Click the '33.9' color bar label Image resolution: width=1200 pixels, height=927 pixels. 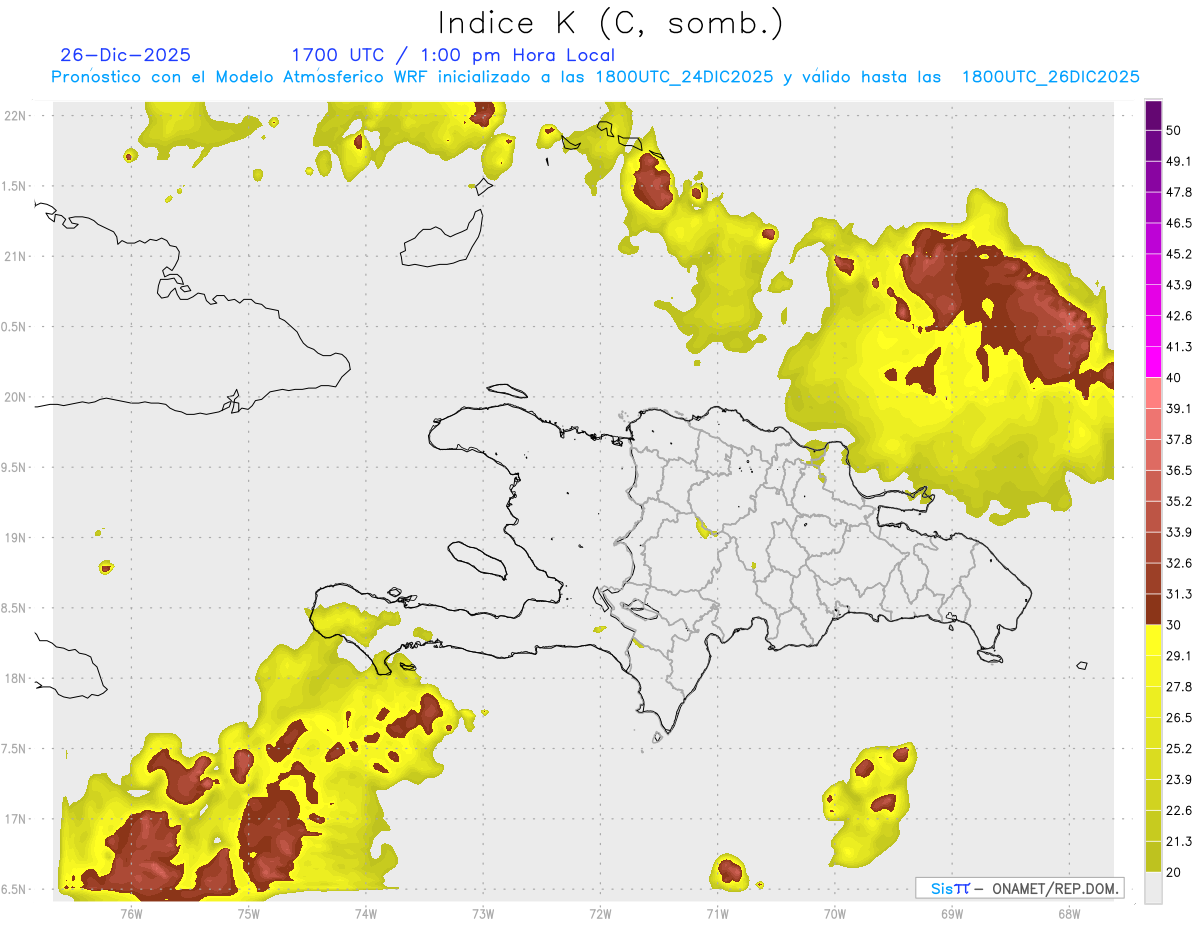(x=1179, y=532)
